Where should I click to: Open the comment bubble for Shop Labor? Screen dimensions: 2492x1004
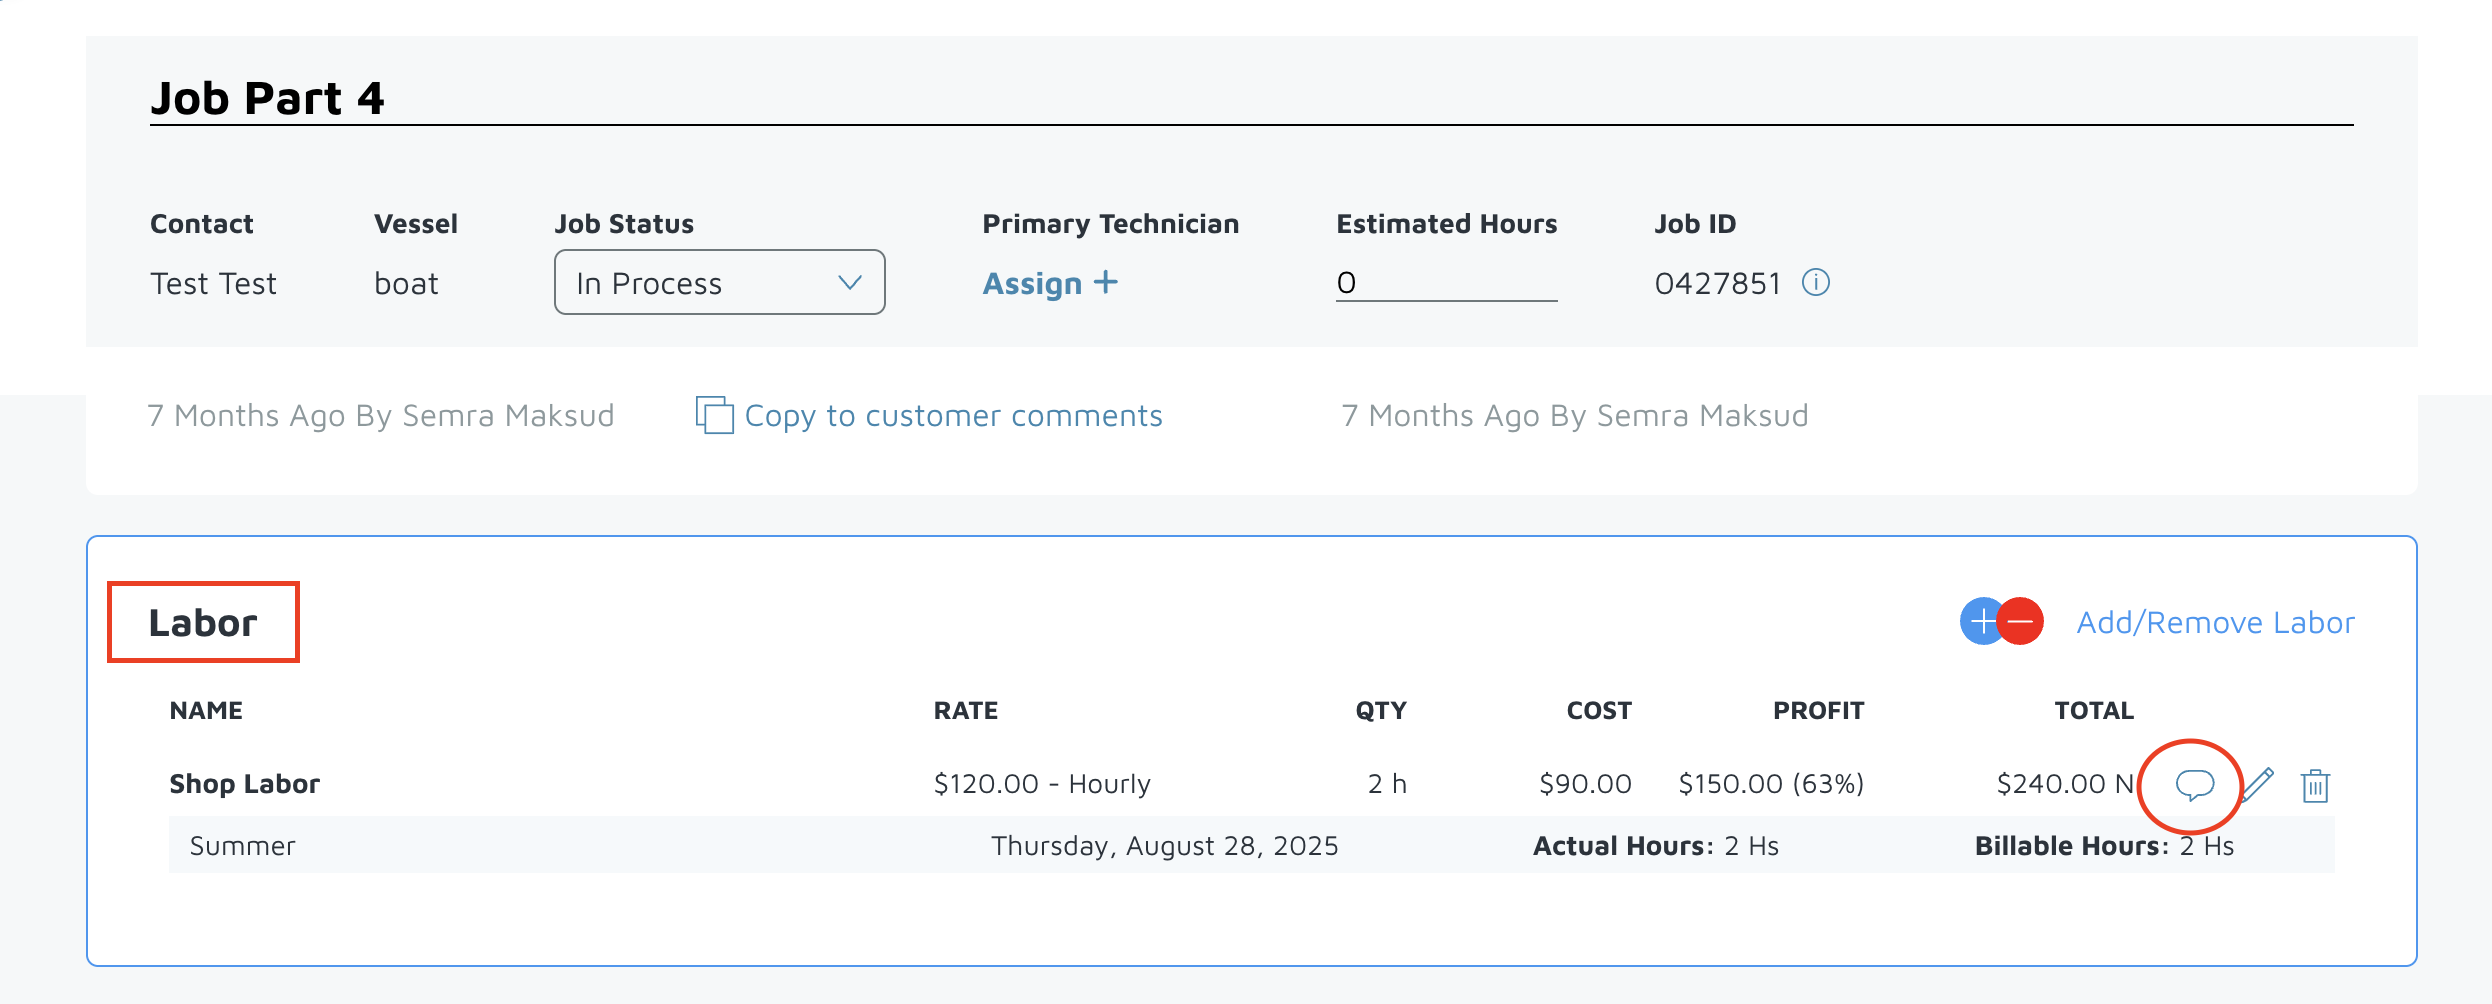[2194, 785]
